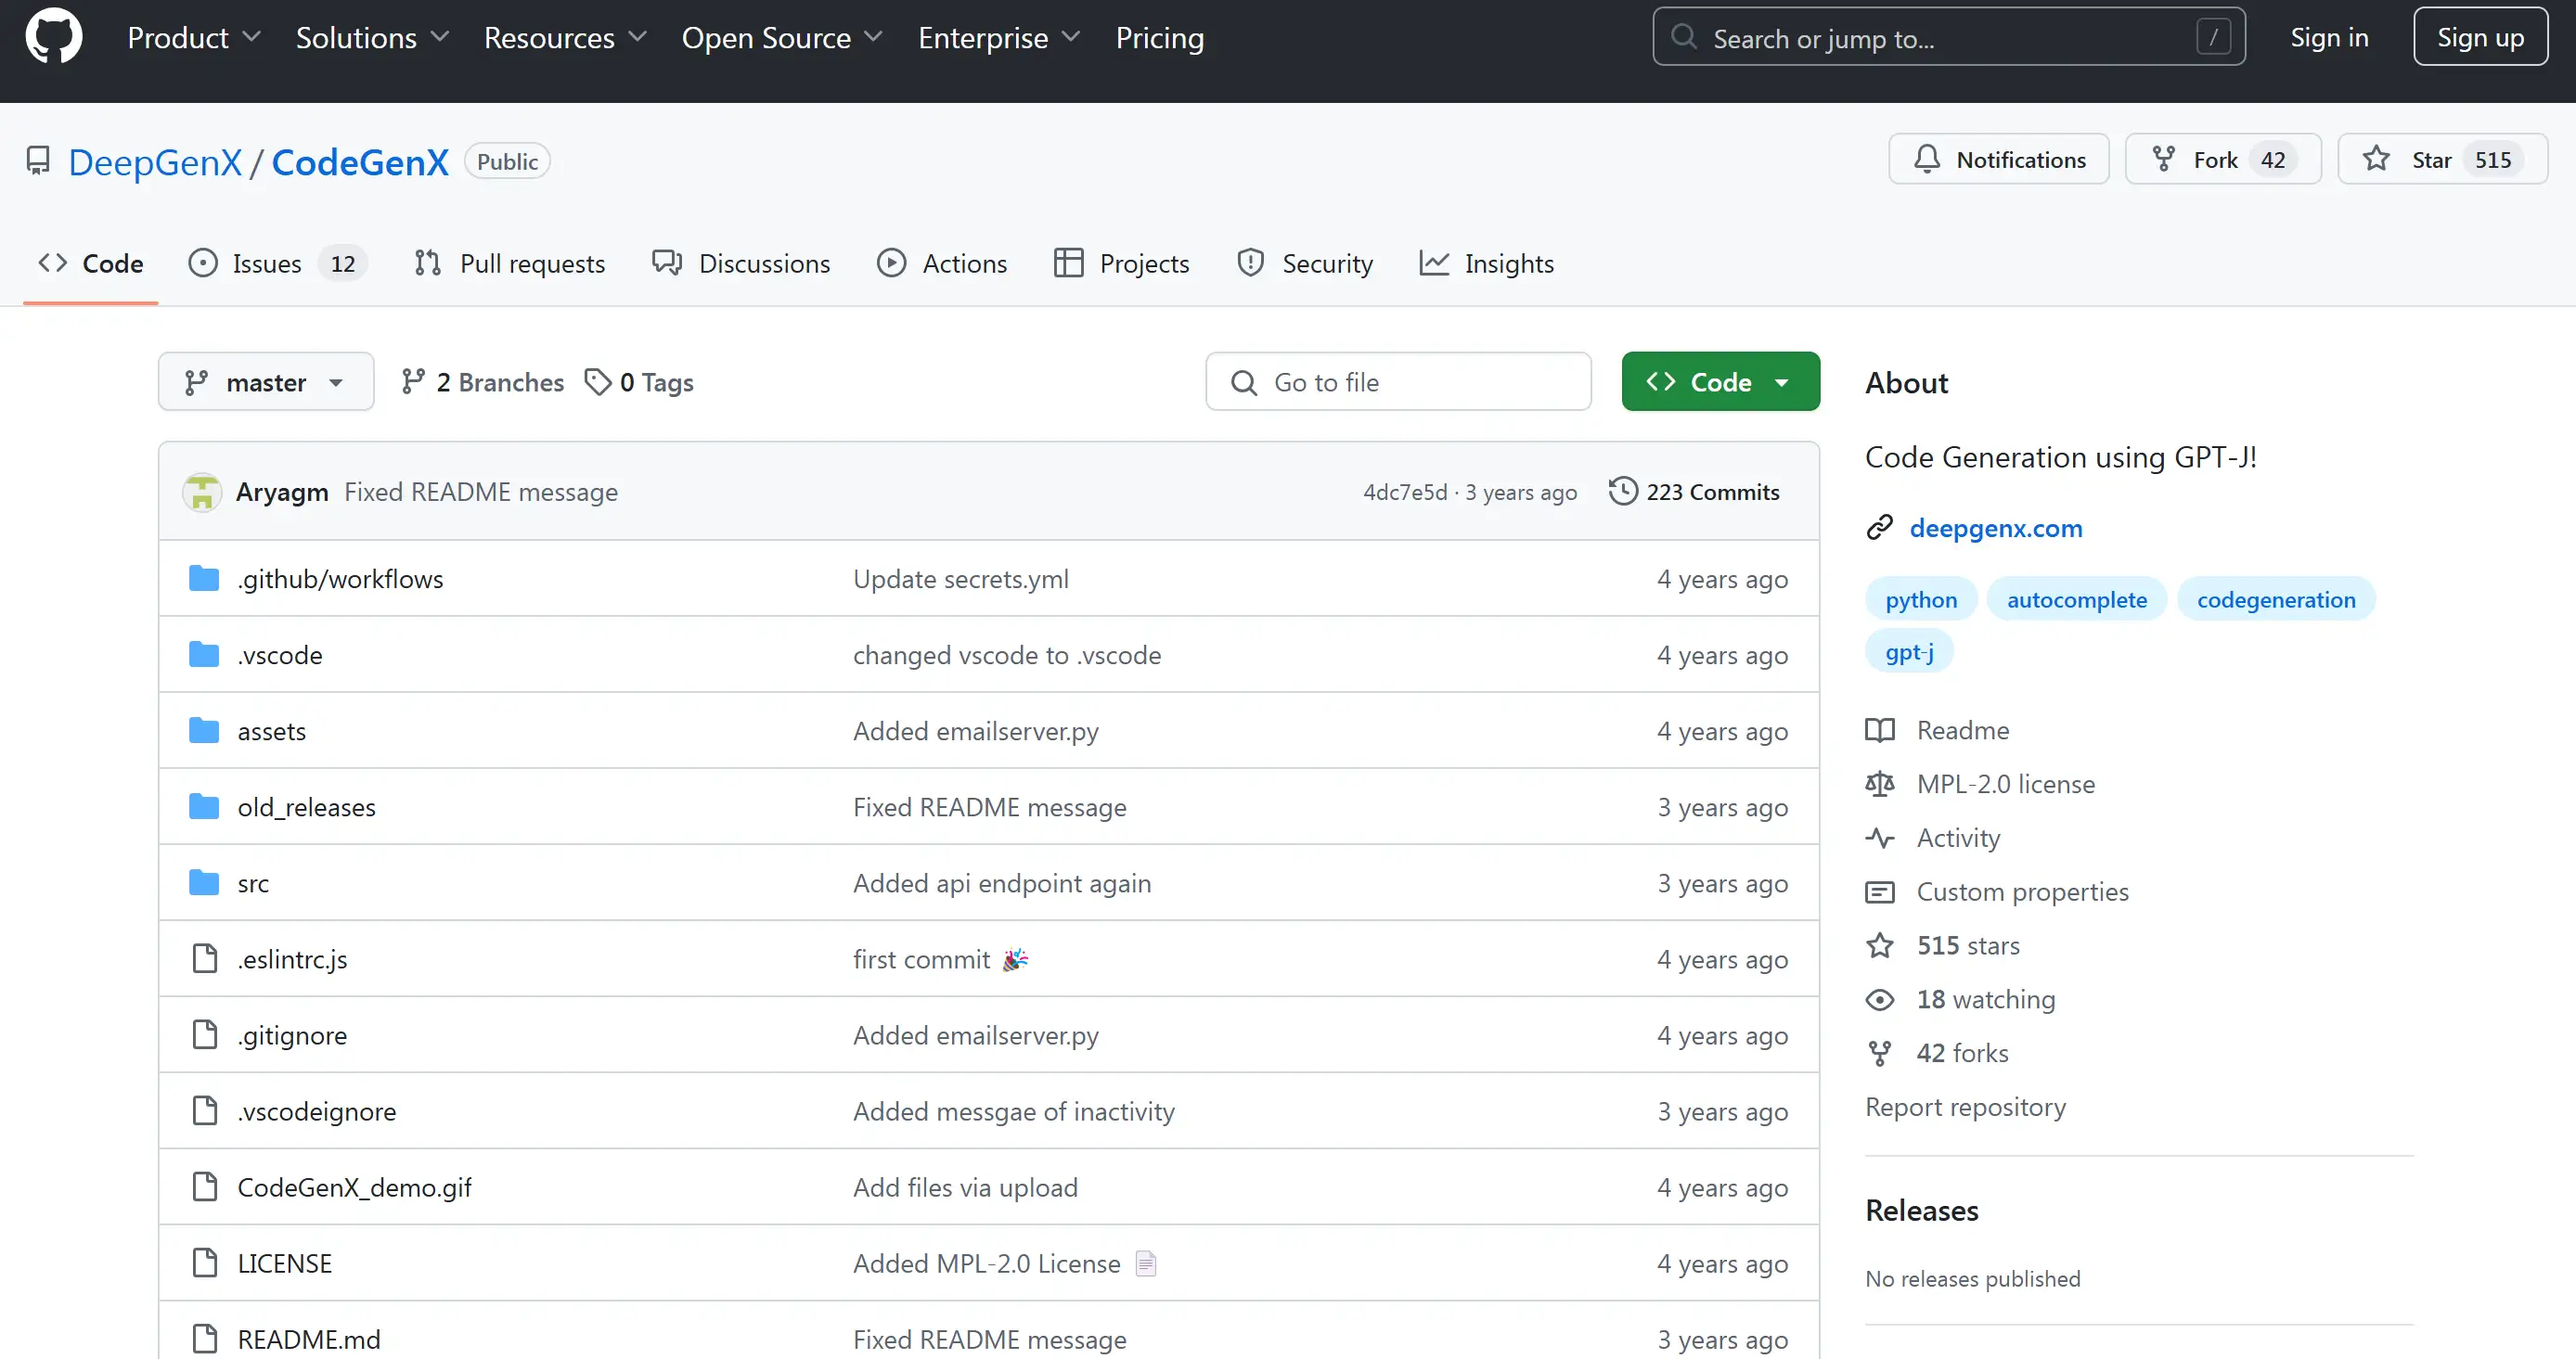Click the CodeGenX_demo.gif file icon
The height and width of the screenshot is (1359, 2576).
click(x=205, y=1187)
